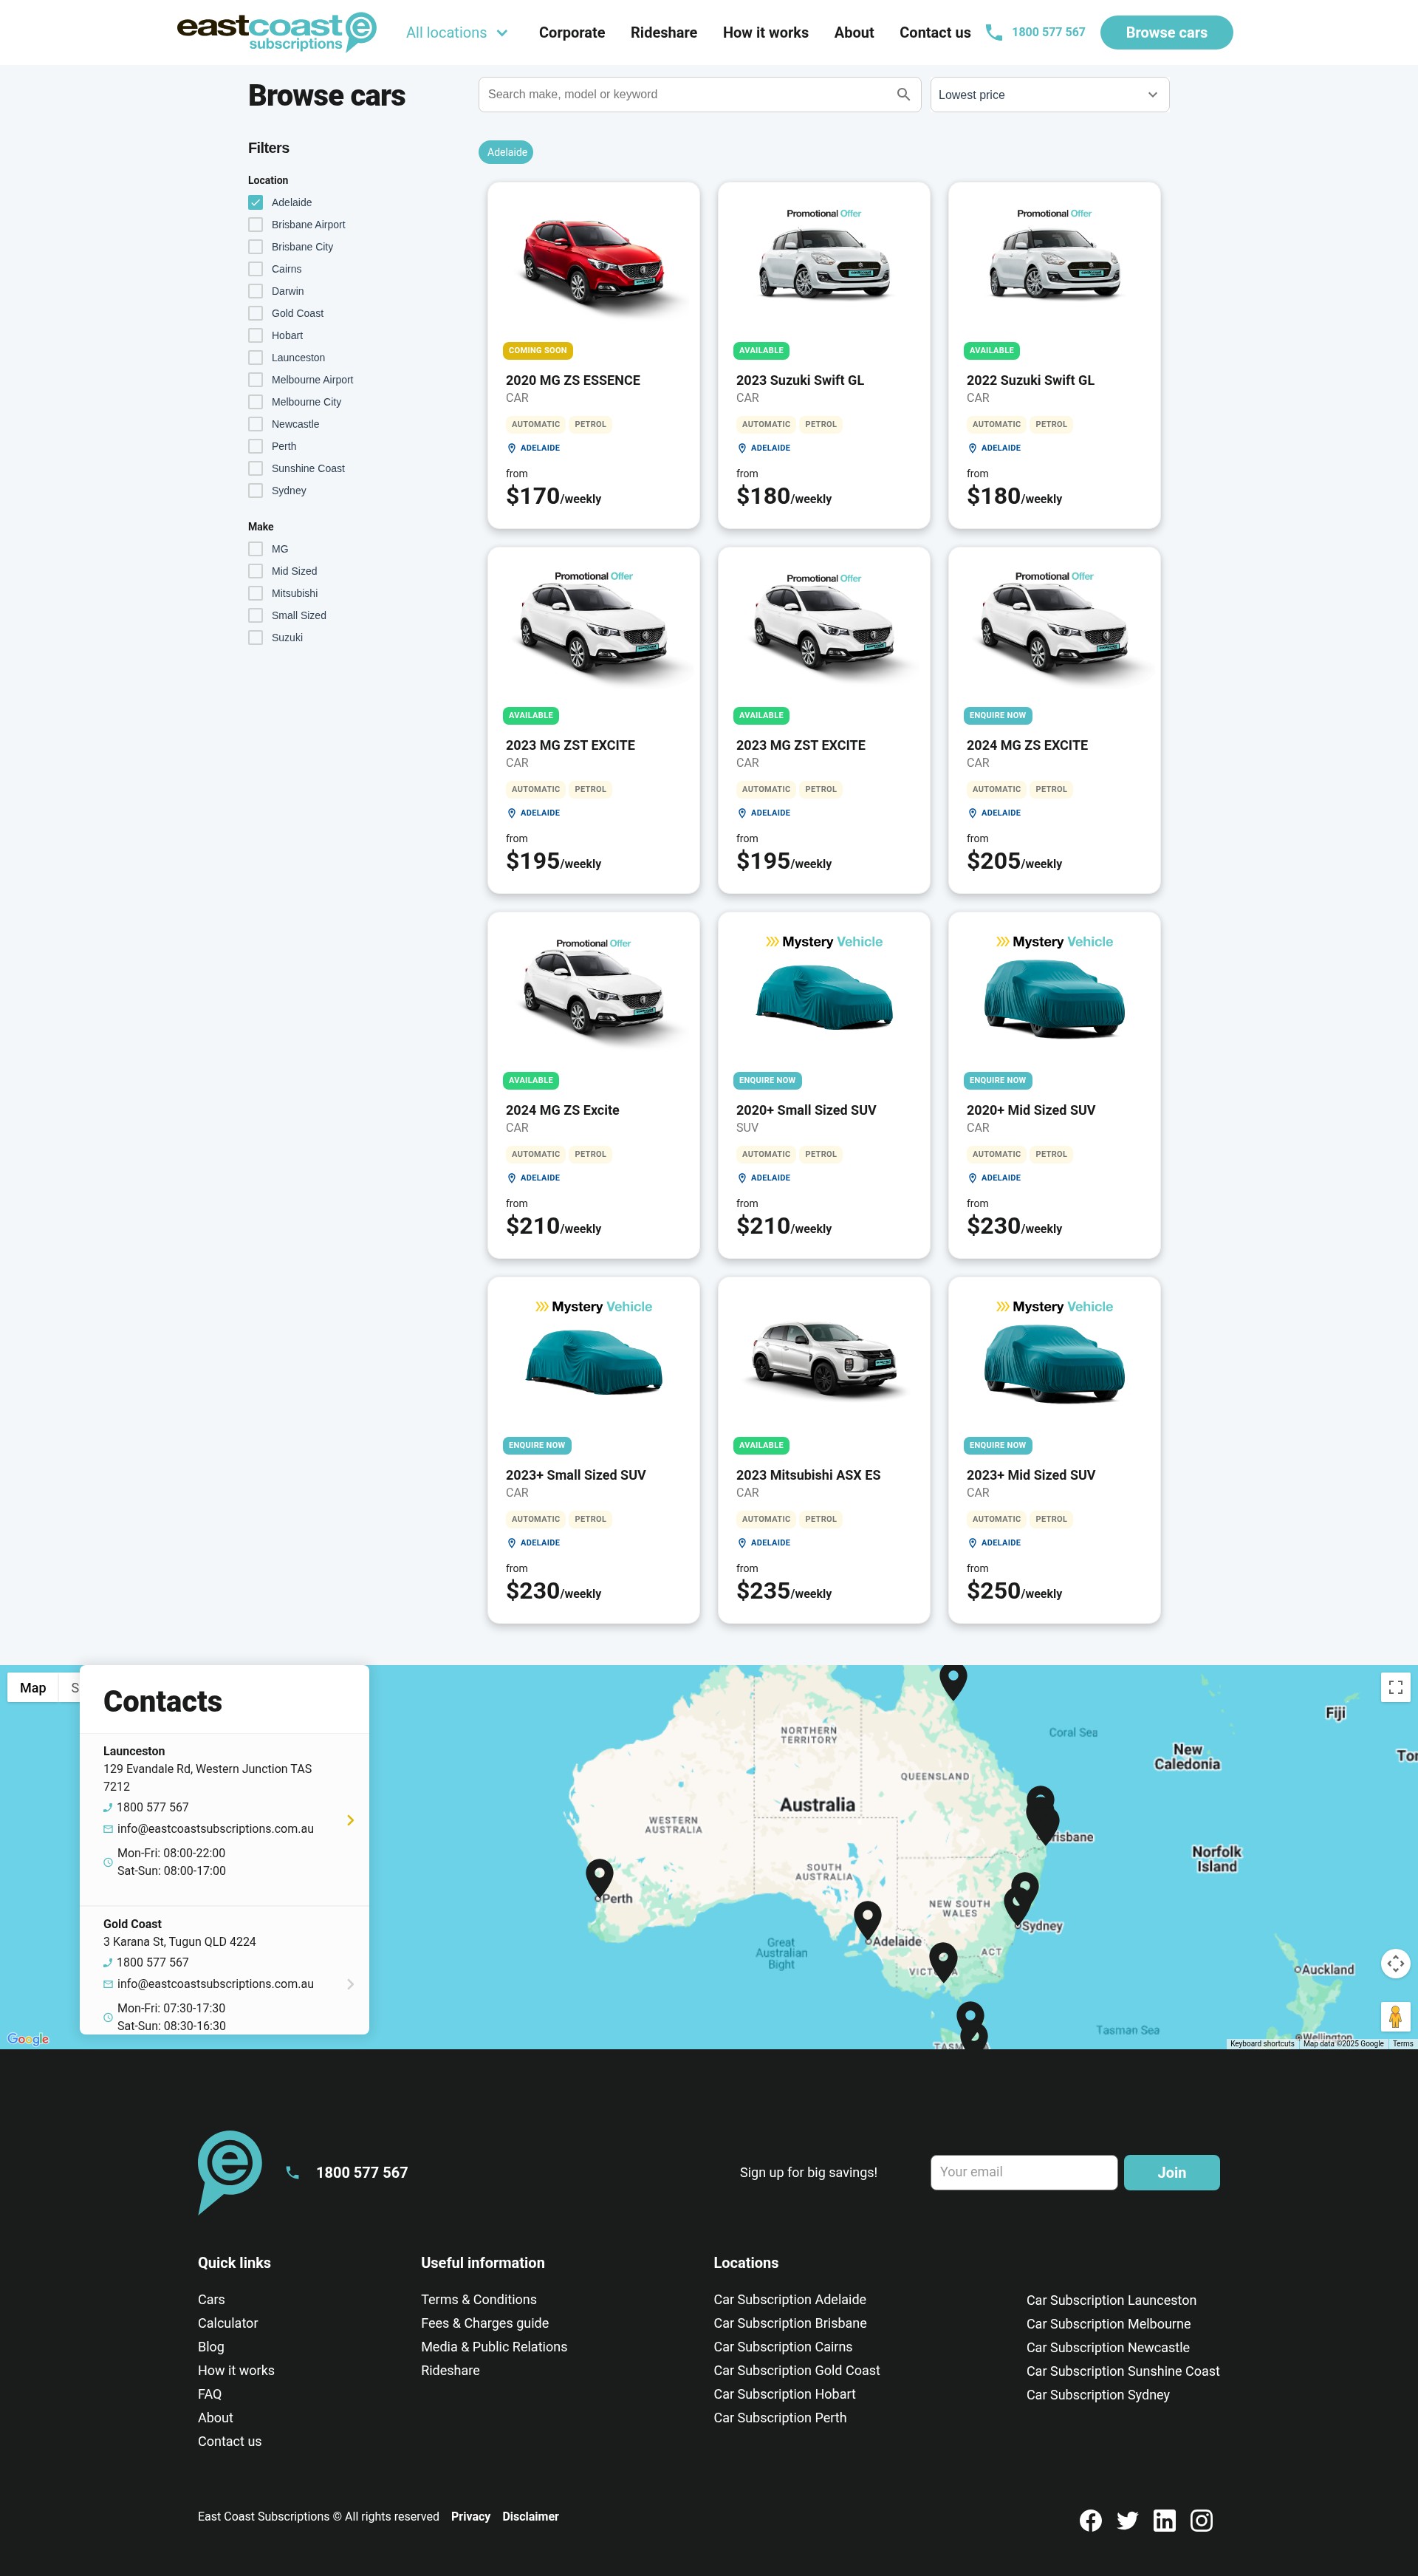Click the Adelaide map pin
This screenshot has width=1418, height=2576.
tap(867, 1921)
